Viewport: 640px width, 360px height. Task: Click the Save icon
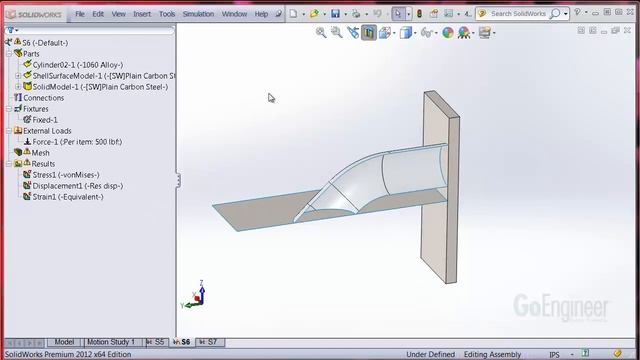coord(335,13)
